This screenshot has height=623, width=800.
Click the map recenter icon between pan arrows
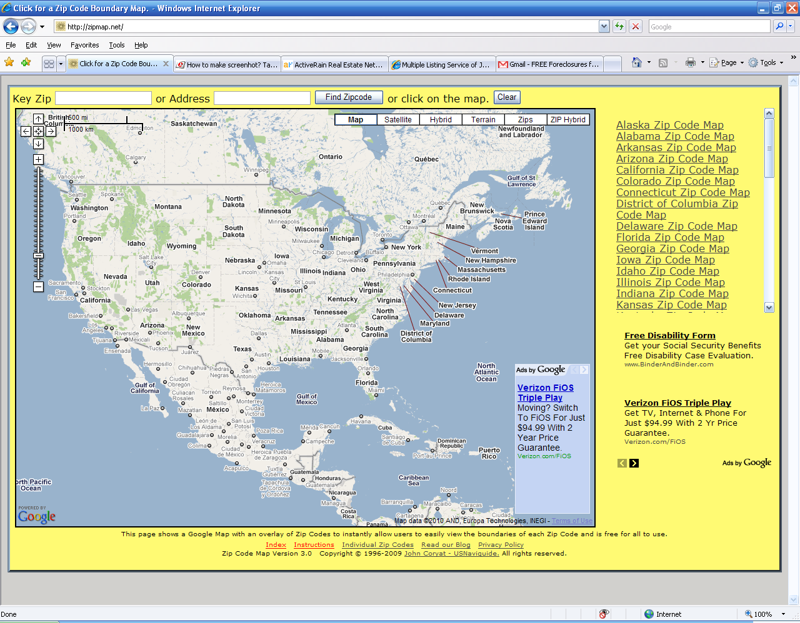tap(38, 132)
